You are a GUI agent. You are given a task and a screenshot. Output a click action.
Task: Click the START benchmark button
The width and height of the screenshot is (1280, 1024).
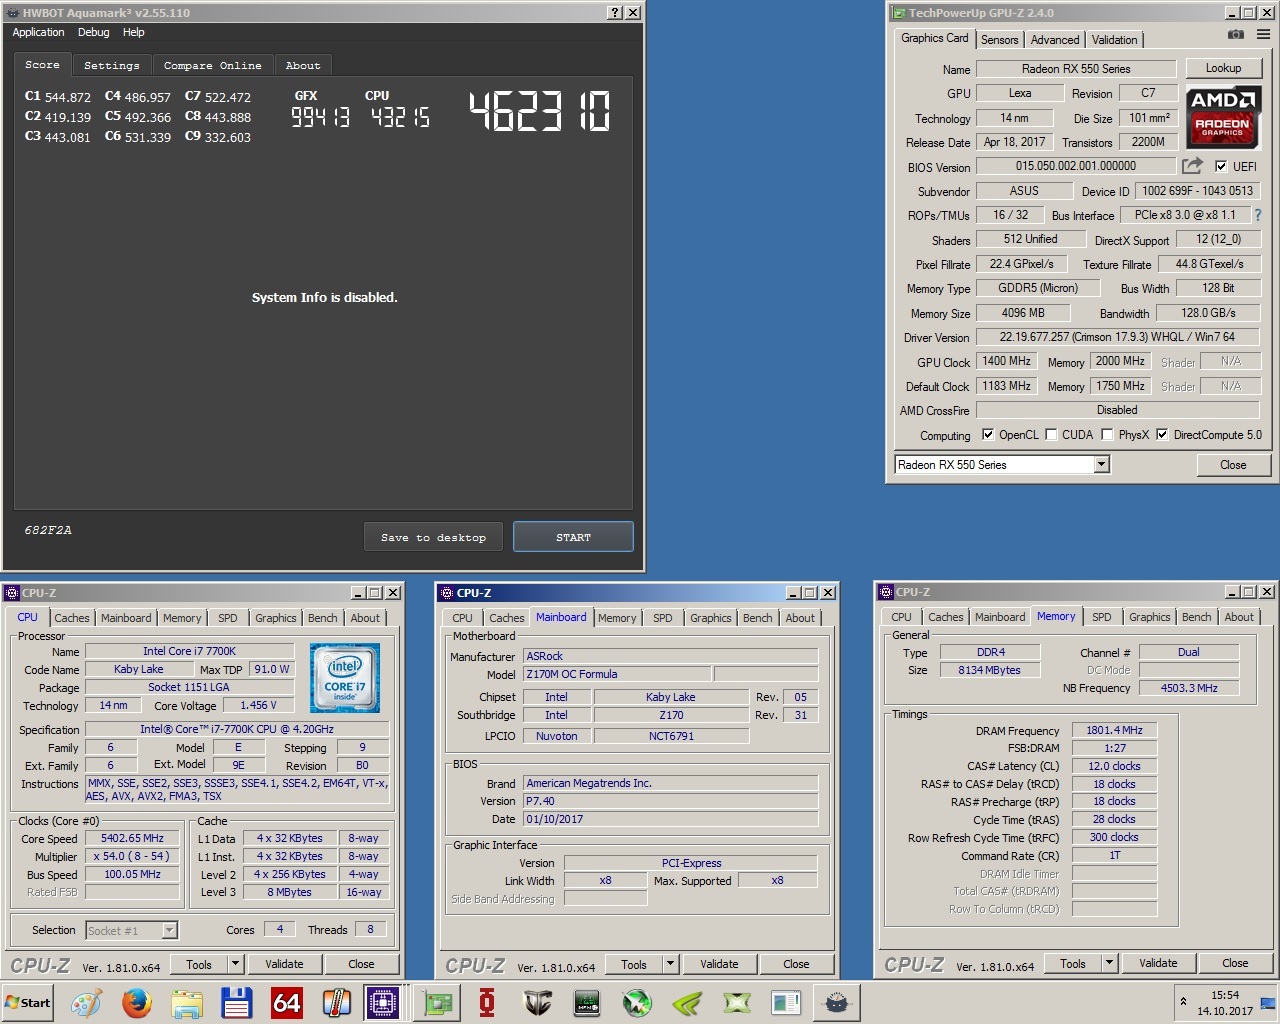coord(573,537)
